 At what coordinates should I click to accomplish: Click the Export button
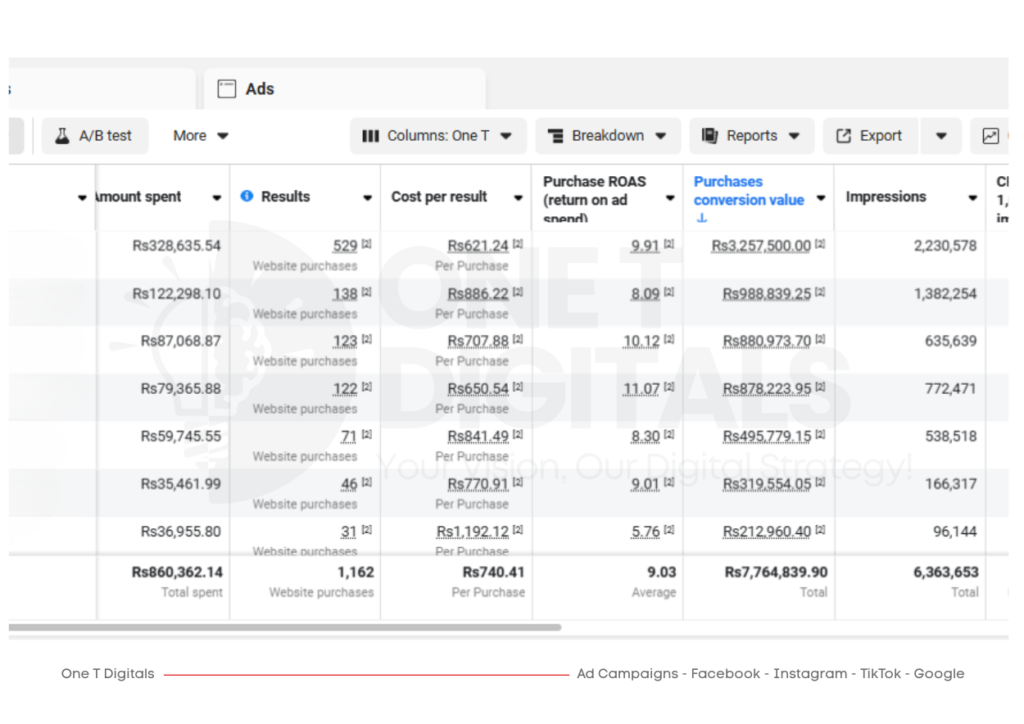pyautogui.click(x=869, y=136)
